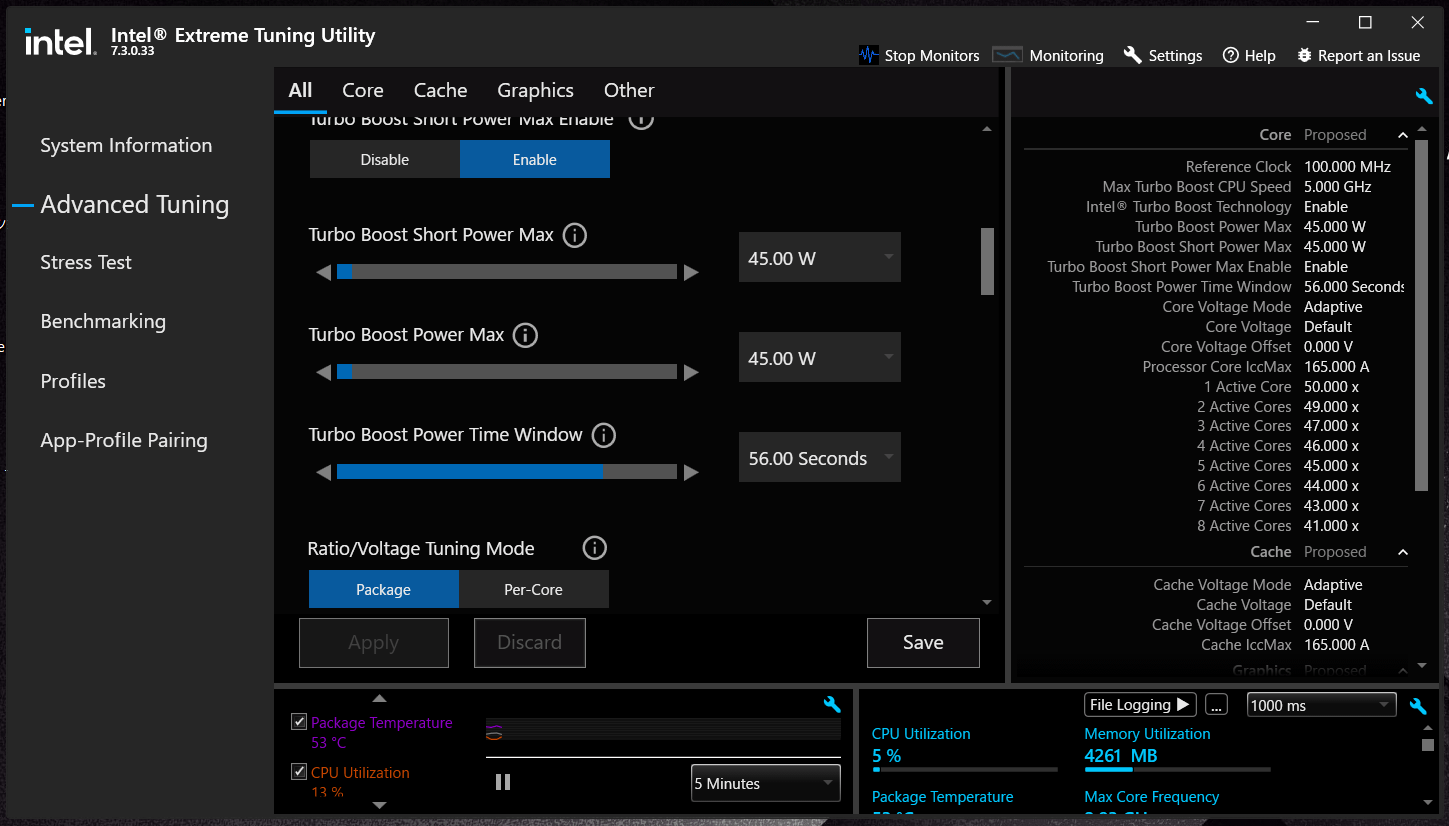Click the tuning settings vertical scrollbar thumb
The width and height of the screenshot is (1449, 826).
tap(987, 261)
